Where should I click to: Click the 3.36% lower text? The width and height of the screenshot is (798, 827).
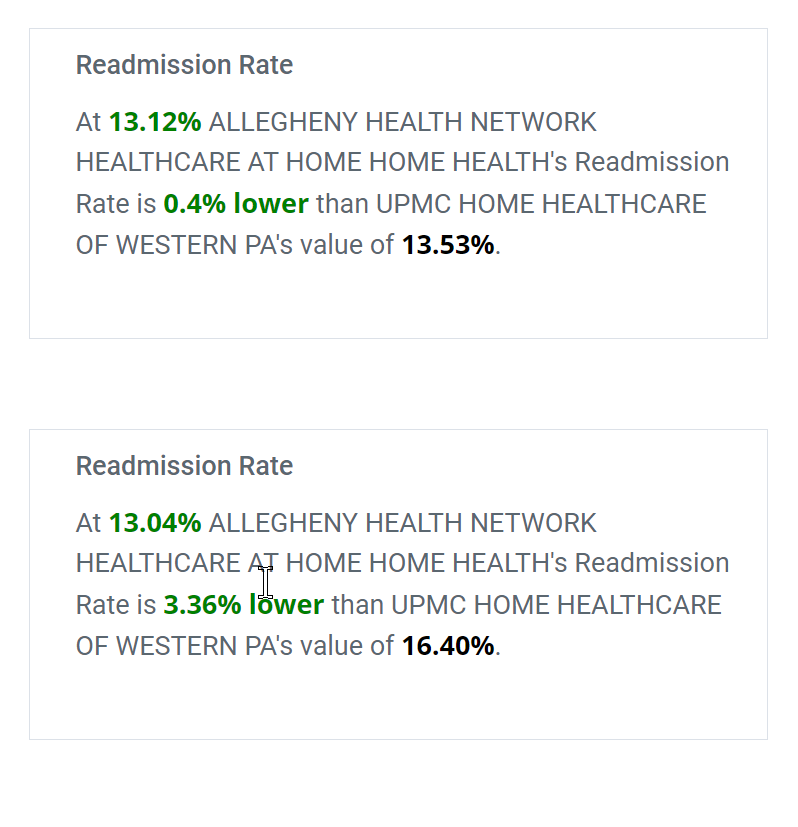[x=244, y=604]
